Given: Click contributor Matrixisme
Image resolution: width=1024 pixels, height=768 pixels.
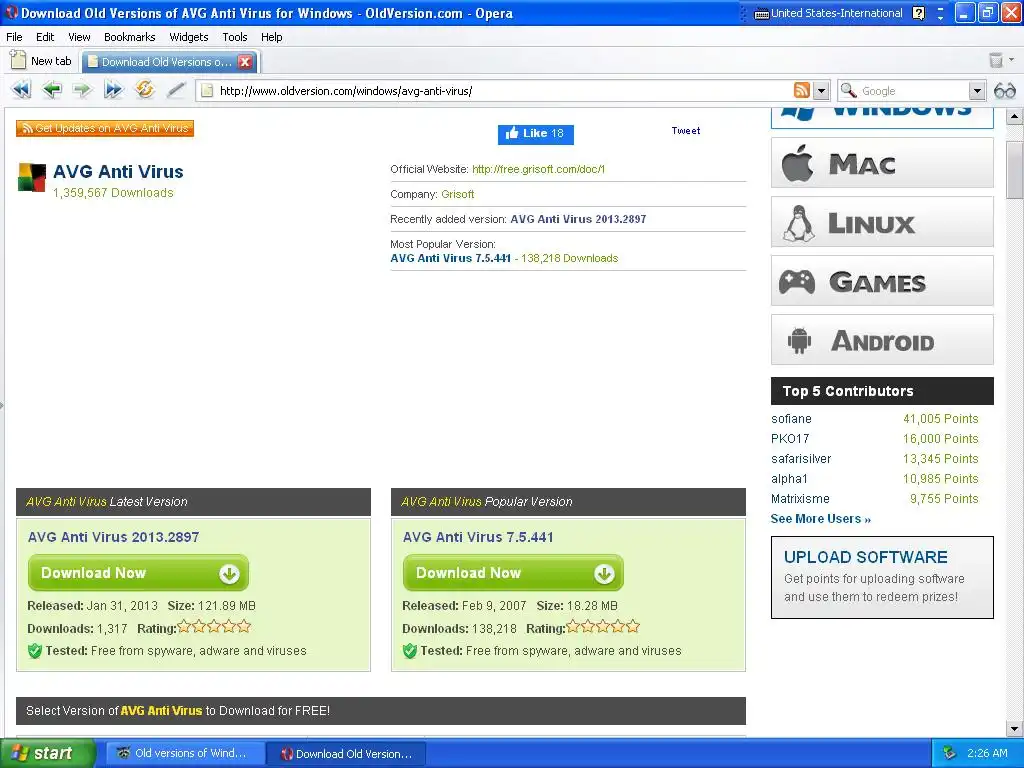Looking at the screenshot, I should 800,498.
